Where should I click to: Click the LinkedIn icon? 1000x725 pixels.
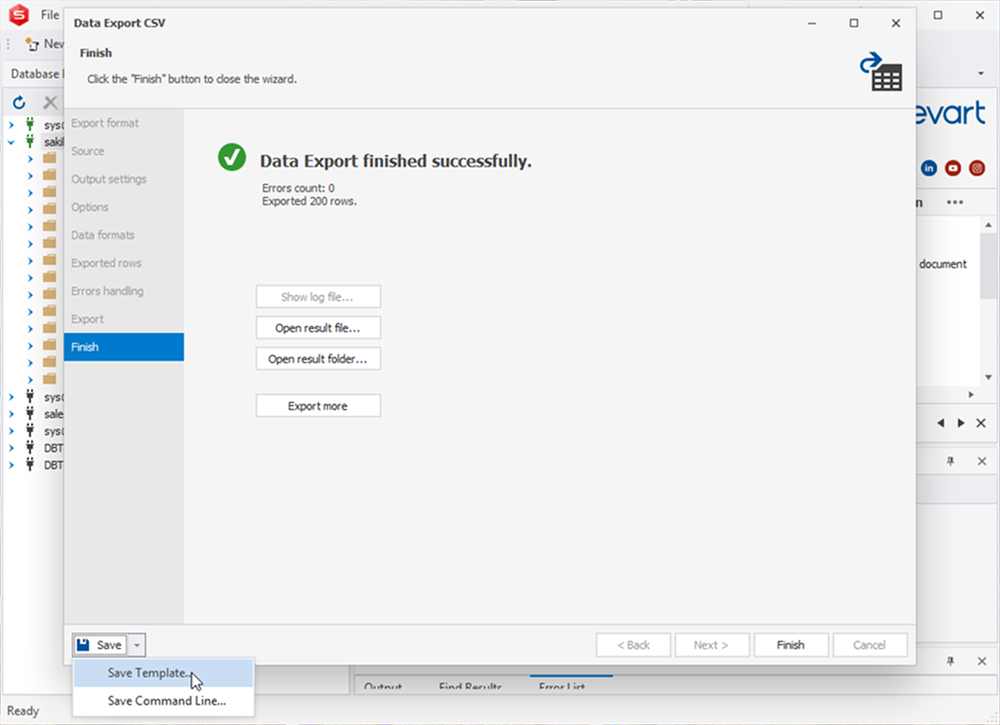point(929,168)
